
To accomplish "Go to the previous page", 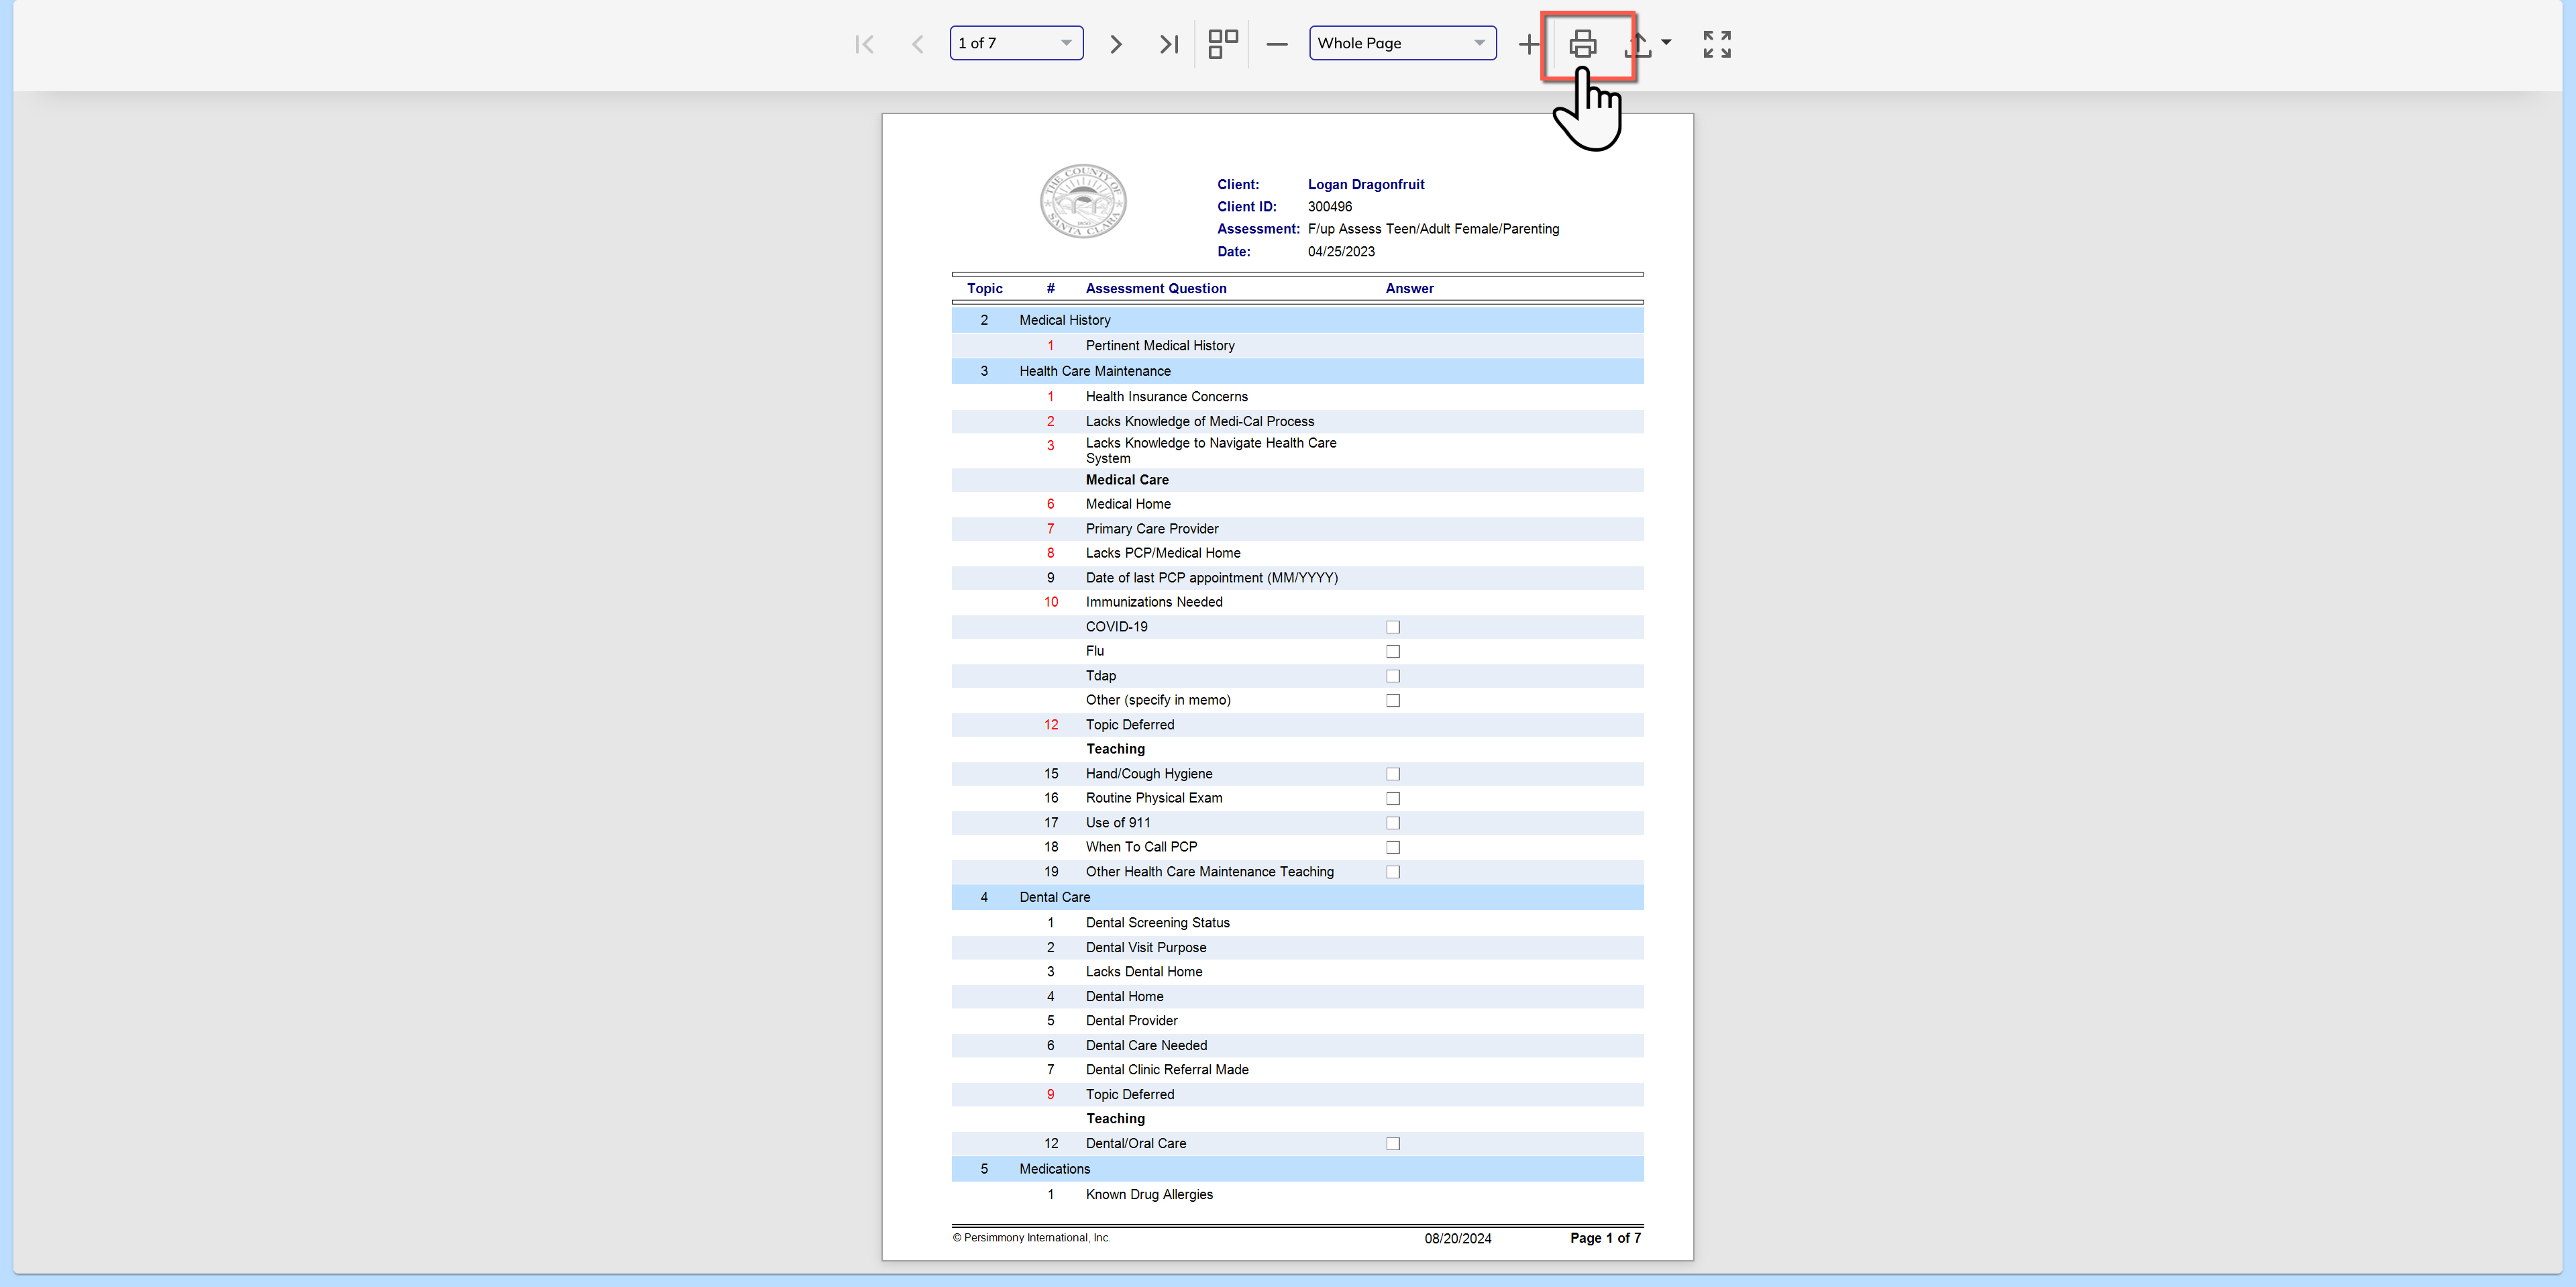I will coord(917,44).
